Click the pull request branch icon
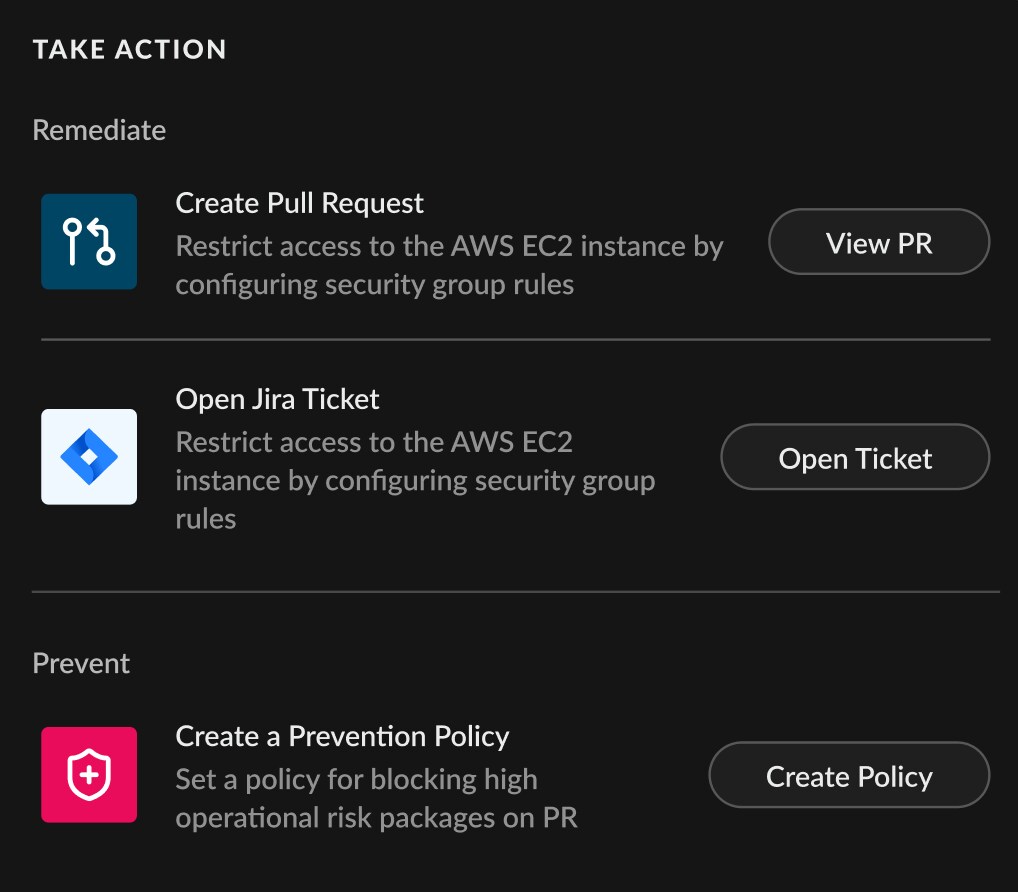 tap(89, 242)
